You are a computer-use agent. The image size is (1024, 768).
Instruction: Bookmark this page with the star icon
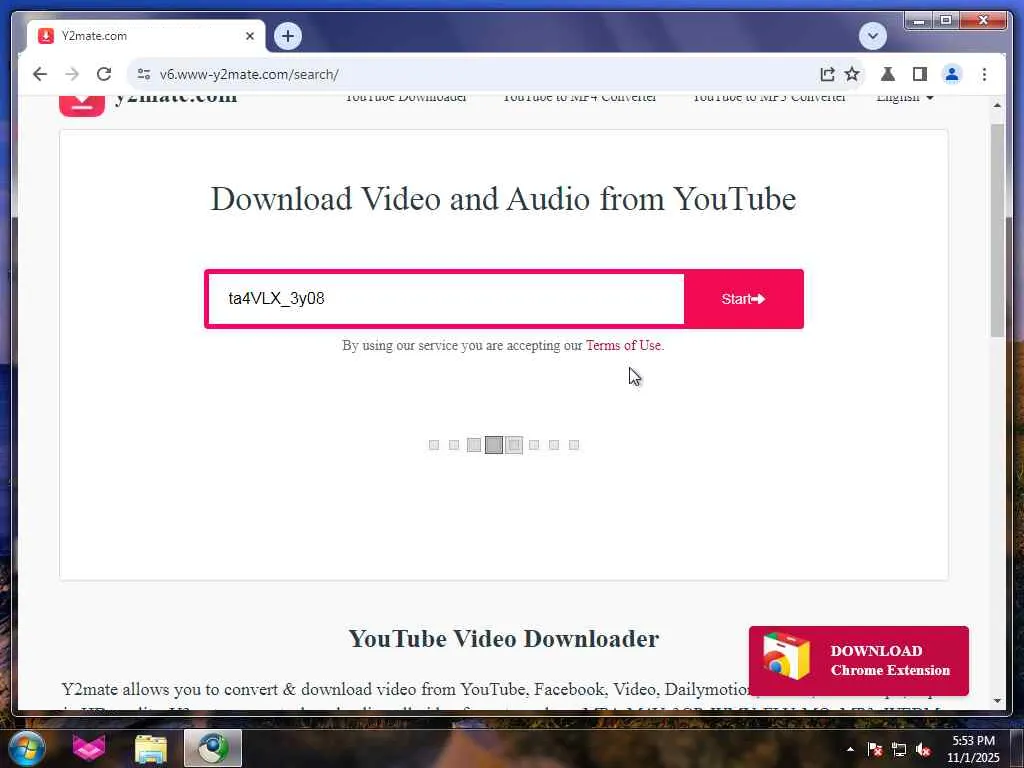pos(852,74)
